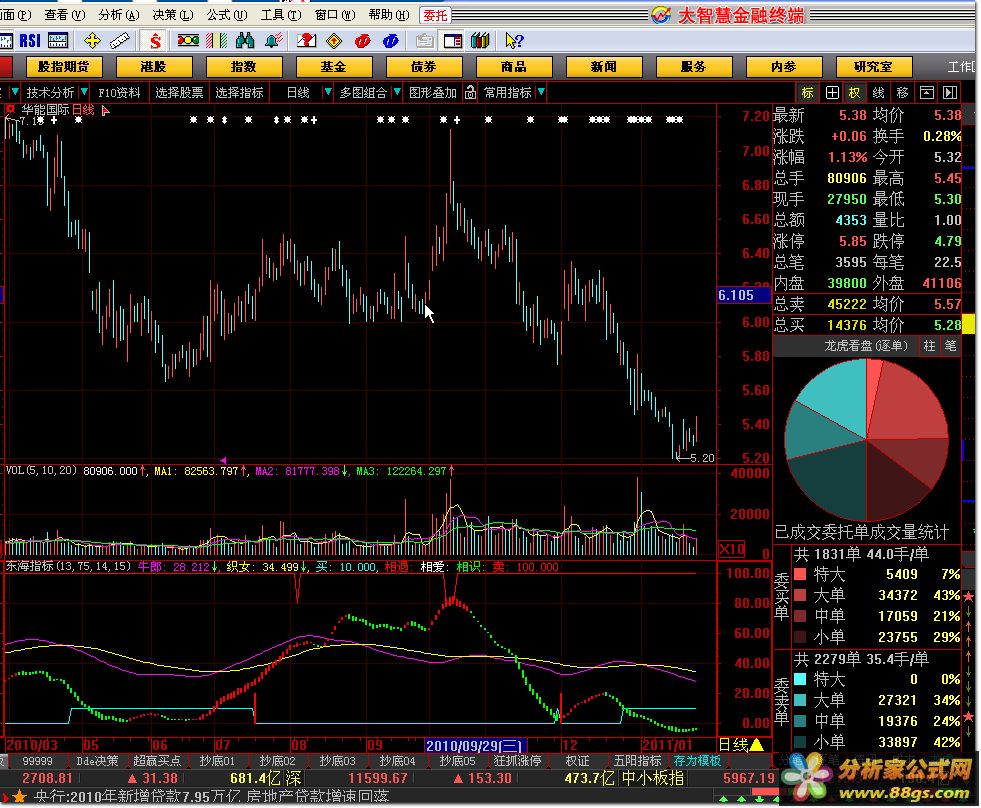This screenshot has height=808, width=981.
Task: Click the help pointer question icon
Action: 514,41
